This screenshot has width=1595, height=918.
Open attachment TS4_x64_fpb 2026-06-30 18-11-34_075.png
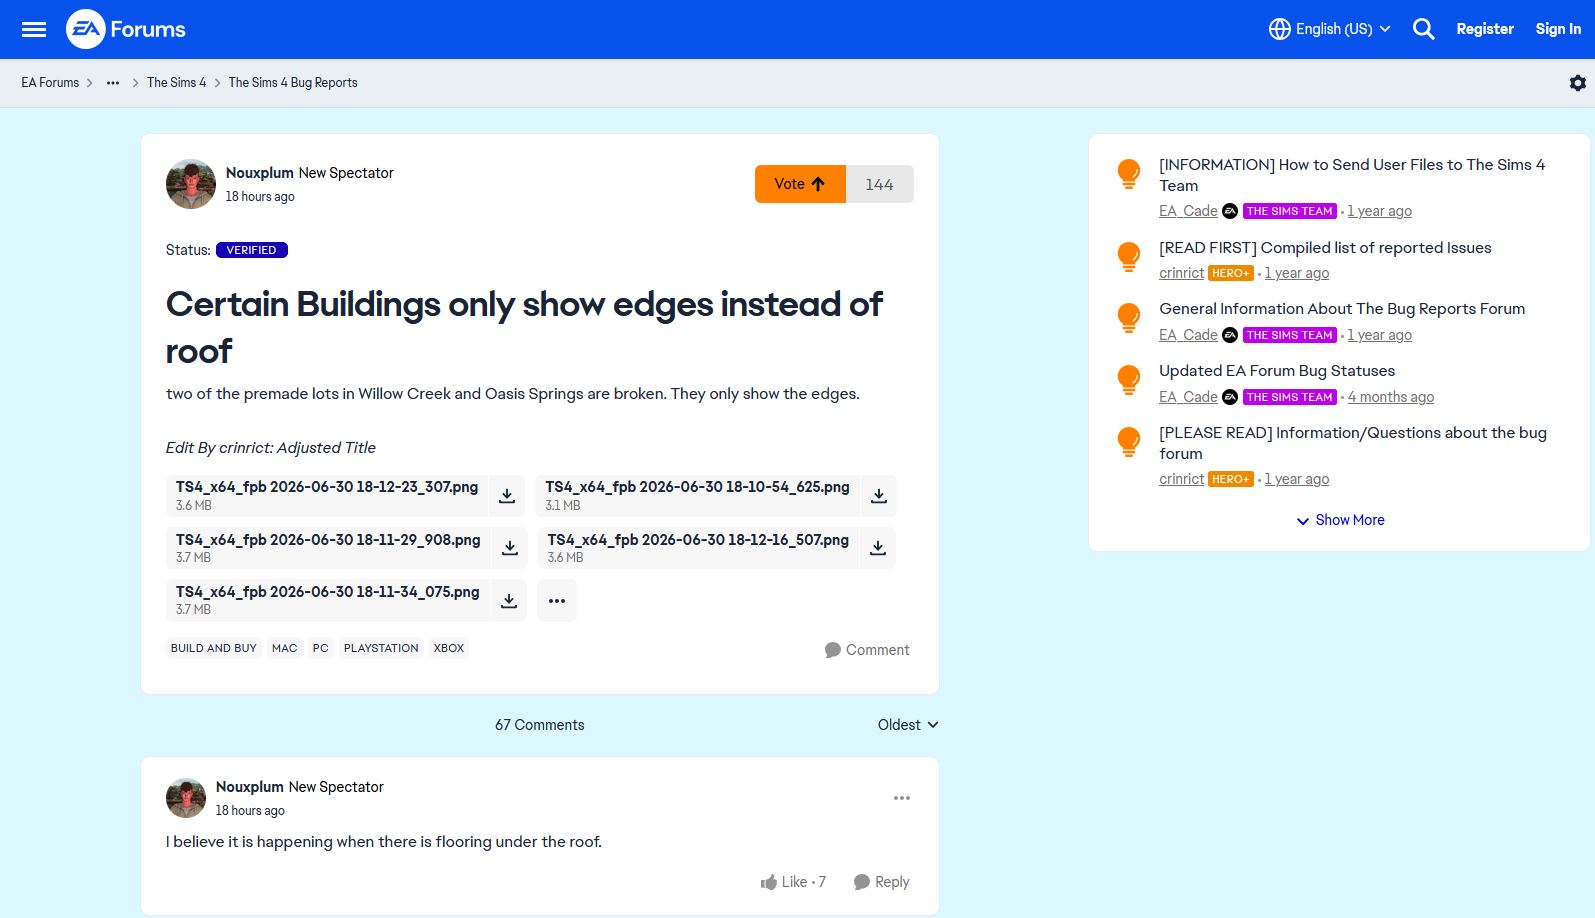pyautogui.click(x=328, y=601)
